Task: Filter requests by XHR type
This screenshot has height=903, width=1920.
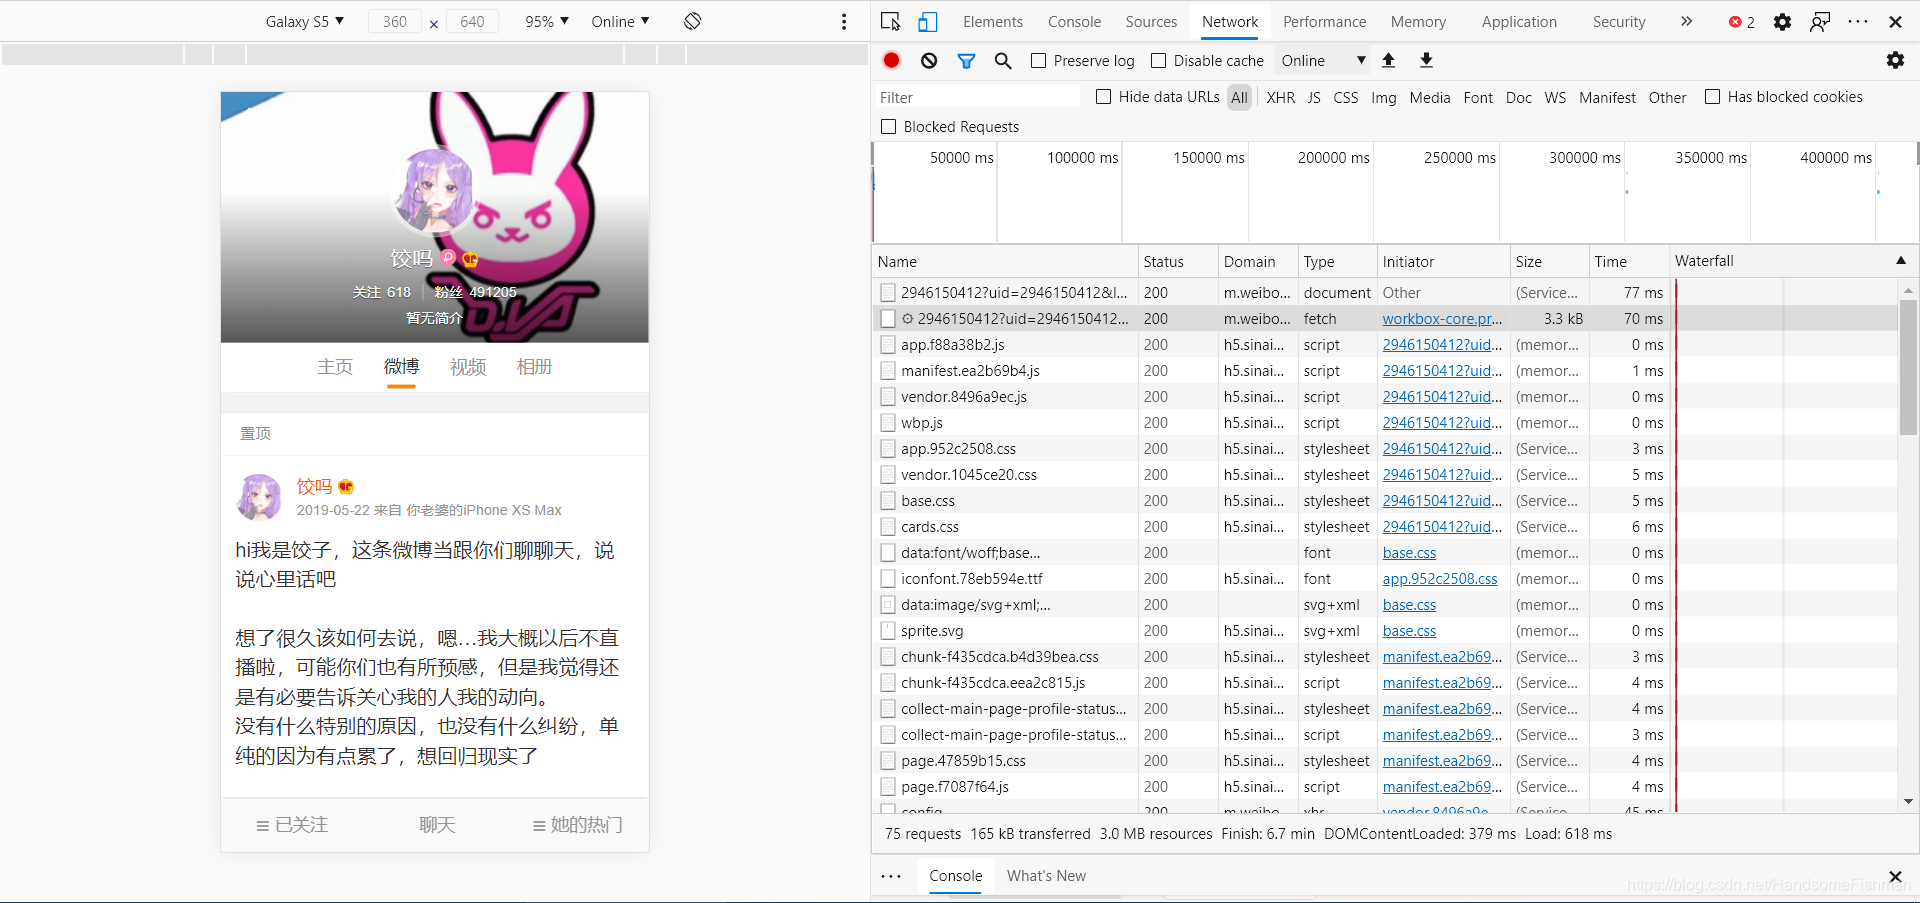Action: tap(1280, 98)
